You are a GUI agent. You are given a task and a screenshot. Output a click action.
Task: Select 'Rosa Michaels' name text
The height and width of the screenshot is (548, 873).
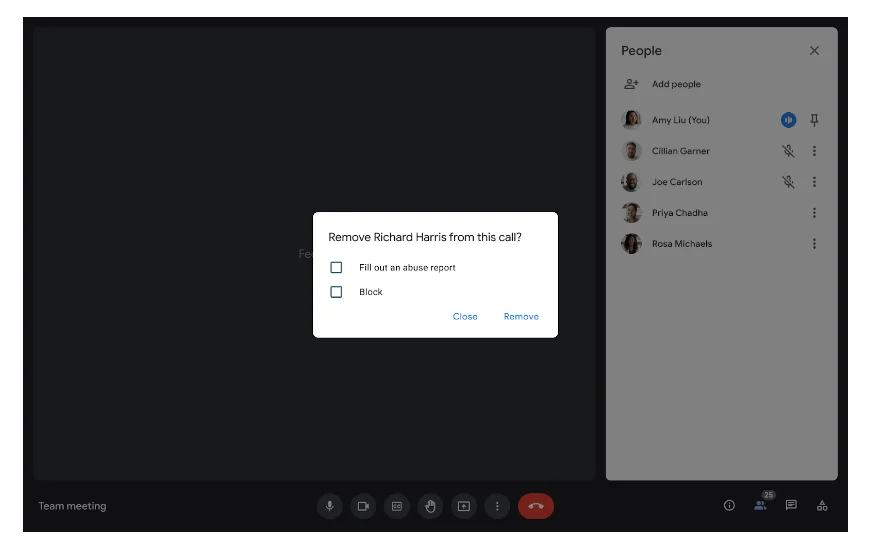click(x=682, y=243)
